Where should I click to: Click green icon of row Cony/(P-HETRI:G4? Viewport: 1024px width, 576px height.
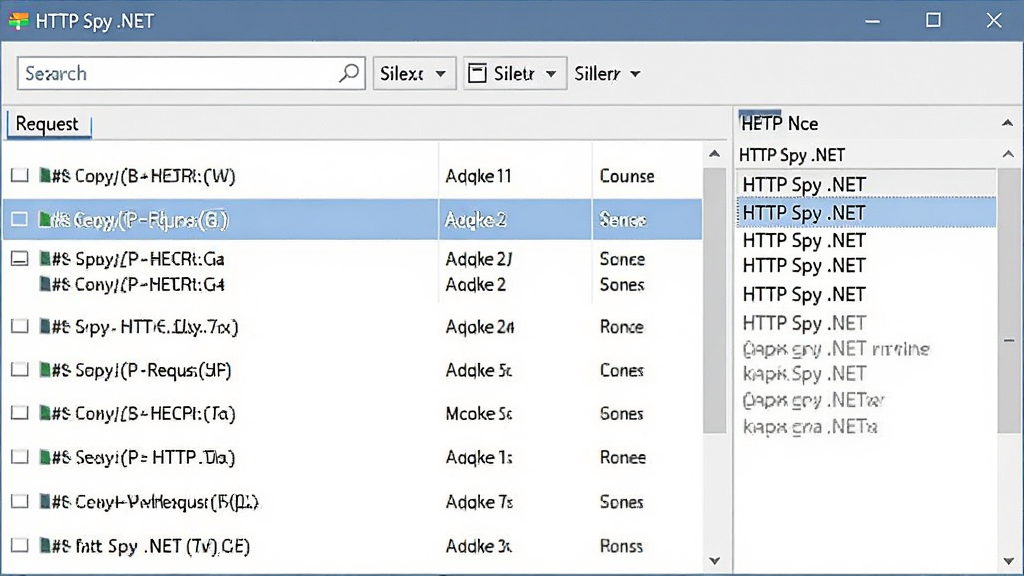click(44, 284)
